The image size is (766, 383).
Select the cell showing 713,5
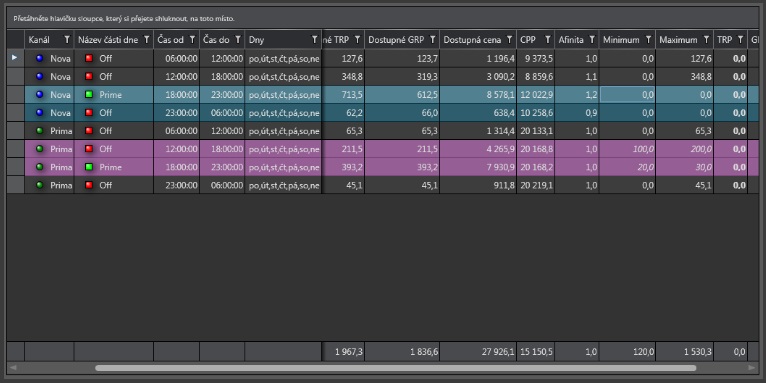tap(343, 95)
